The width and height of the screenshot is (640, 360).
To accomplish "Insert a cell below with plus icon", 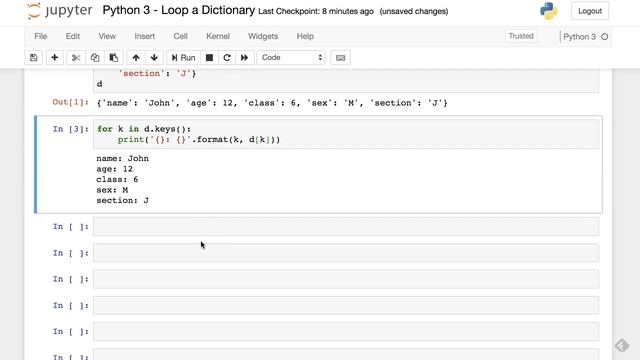I will 54,58.
